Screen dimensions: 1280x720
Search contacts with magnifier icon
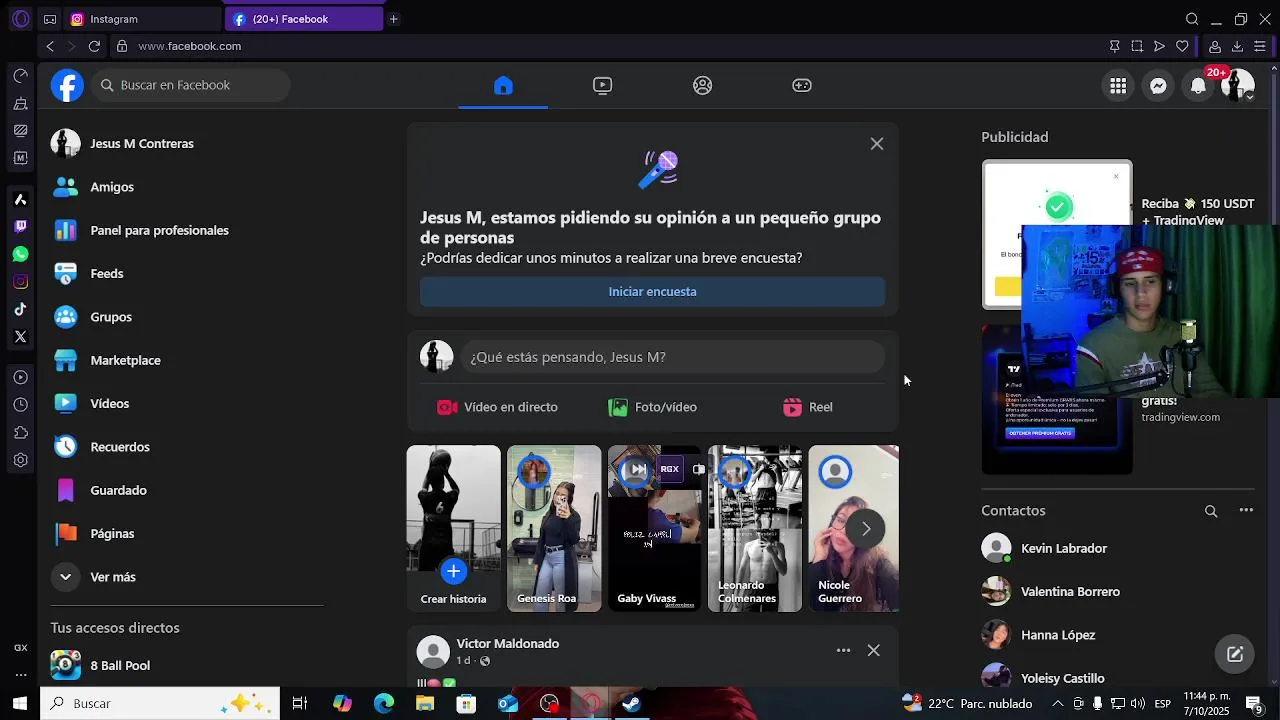tap(1211, 511)
